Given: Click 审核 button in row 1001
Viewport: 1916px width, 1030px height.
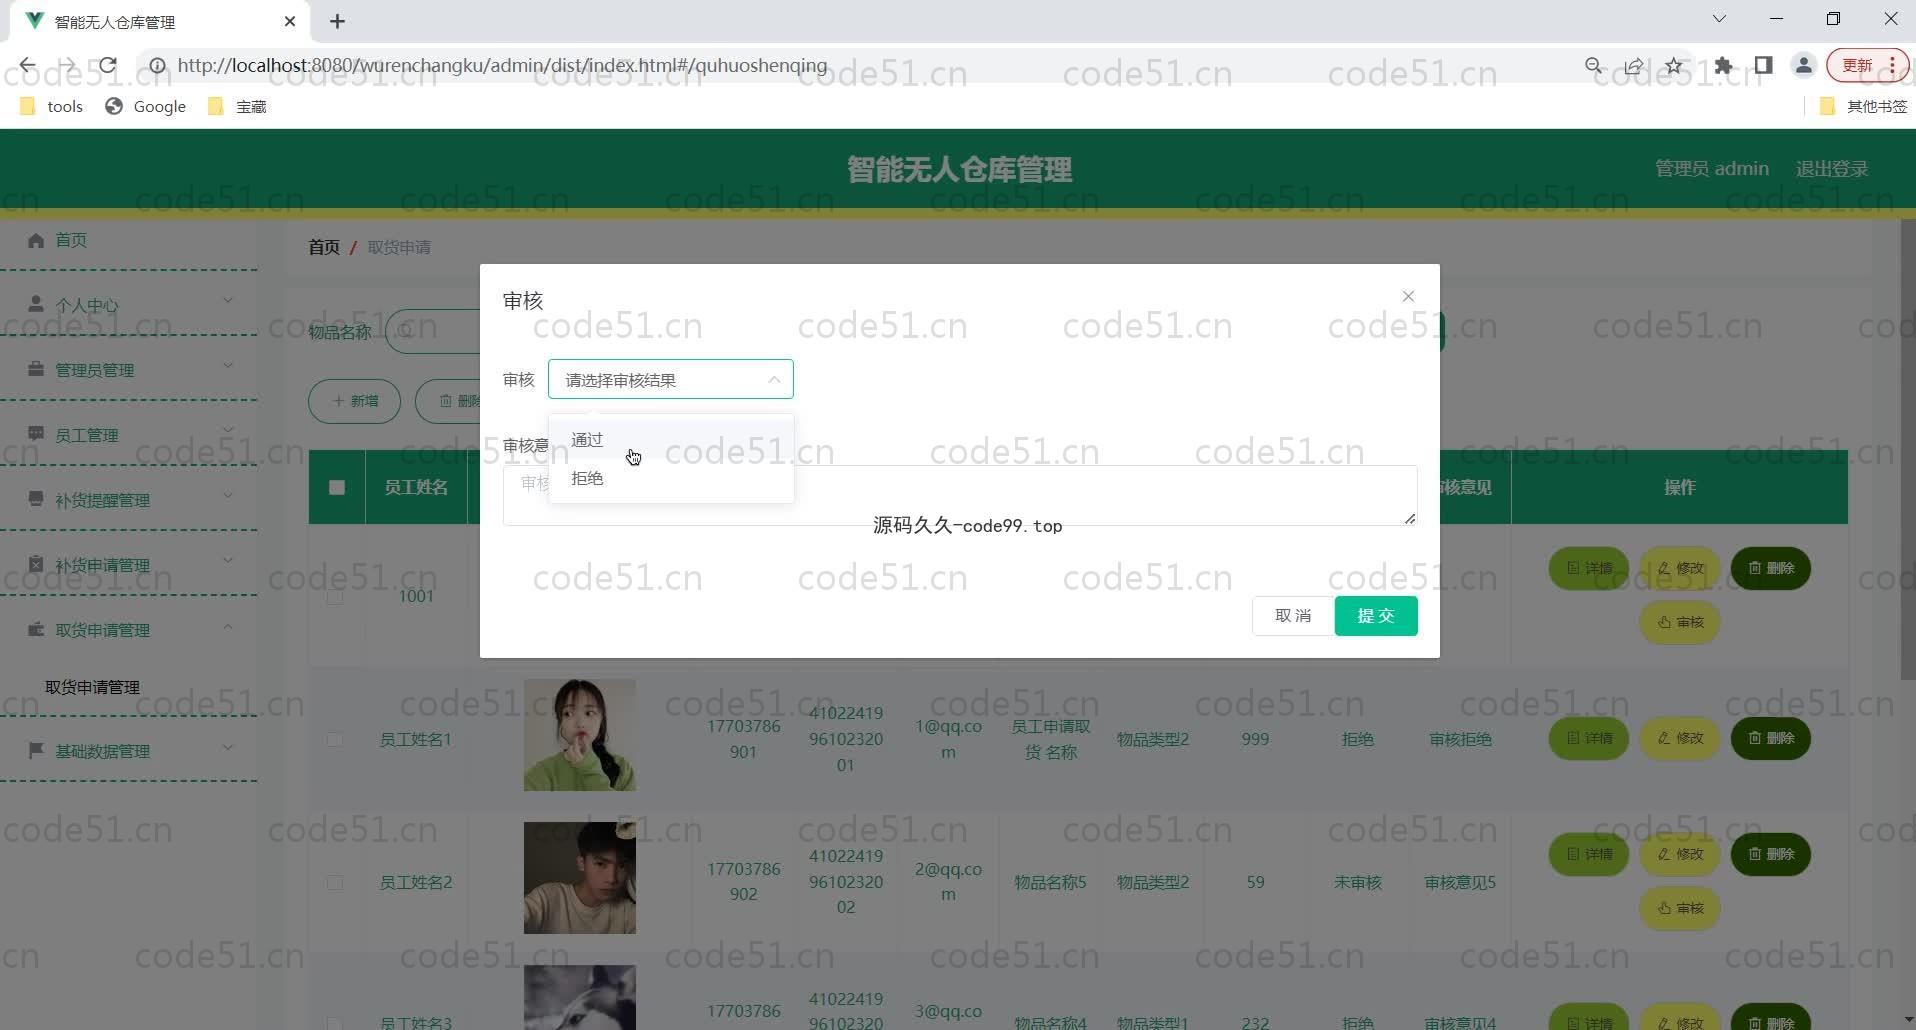Looking at the screenshot, I should (x=1680, y=622).
